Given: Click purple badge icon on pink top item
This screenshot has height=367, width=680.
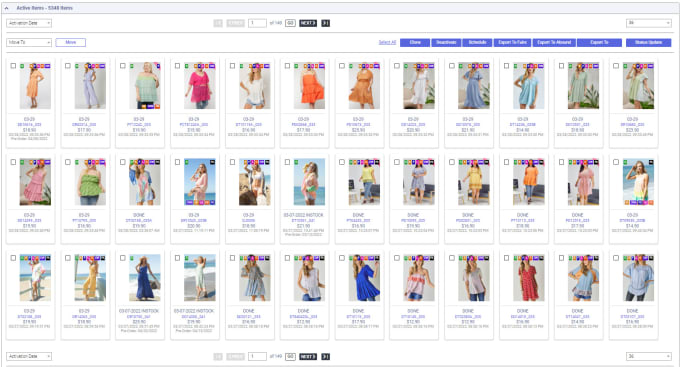Looking at the screenshot, I should point(212,66).
